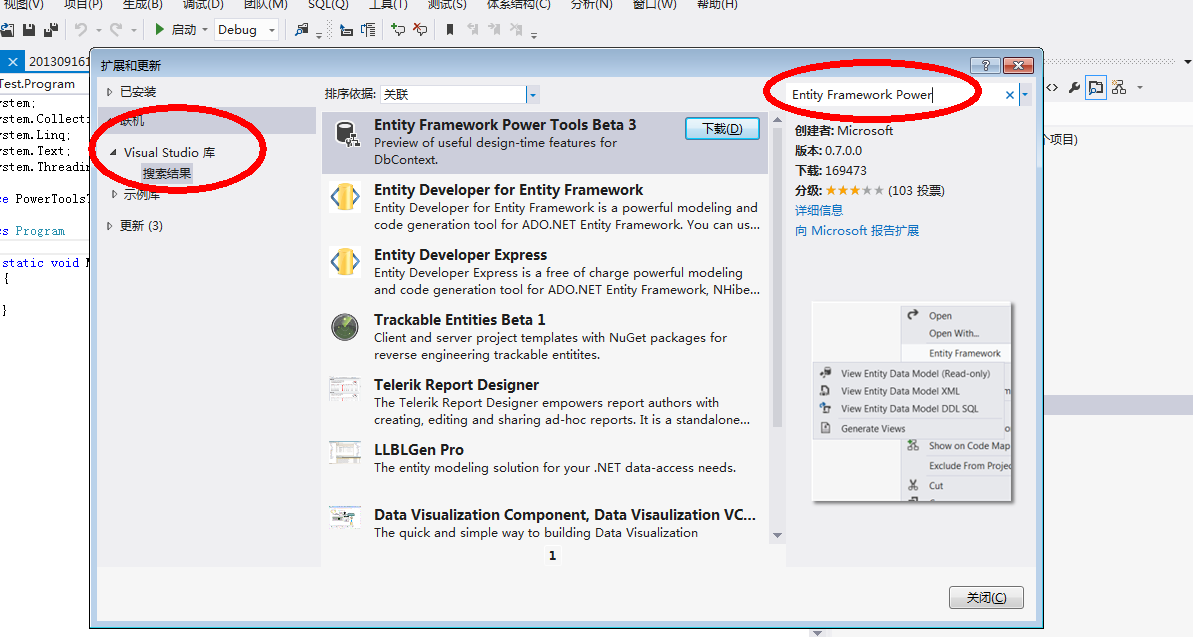Click the Data Visualization Component thumbnail
This screenshot has height=637, width=1193.
pyautogui.click(x=345, y=518)
